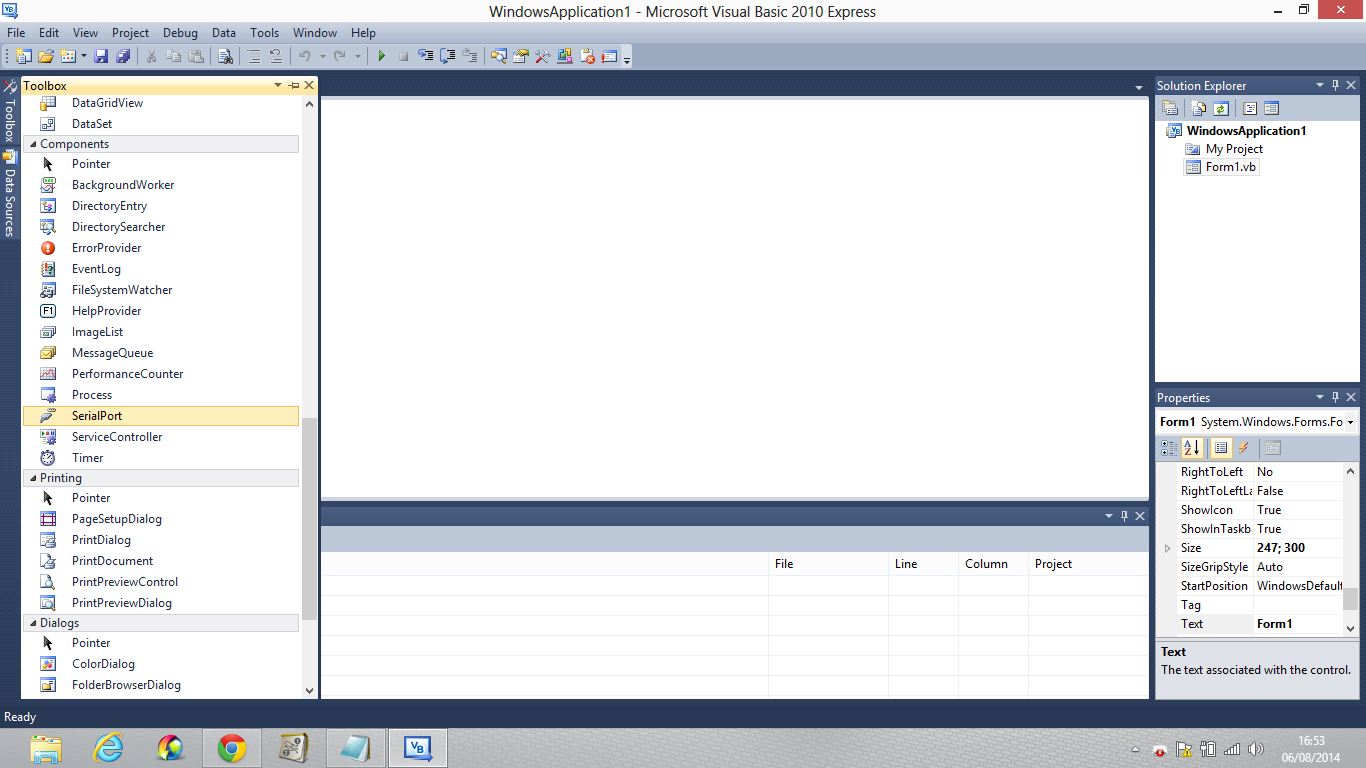Switch to the Data Sources side tab
The height and width of the screenshot is (768, 1366).
pyautogui.click(x=9, y=195)
